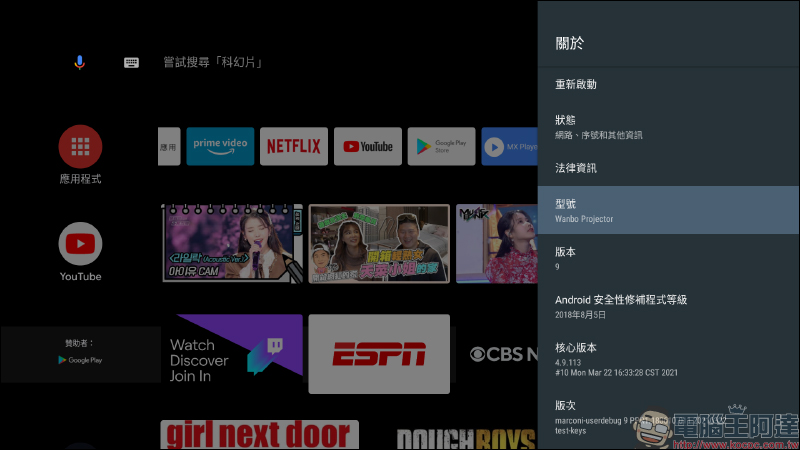Open the red Apps launcher icon
The width and height of the screenshot is (800, 450).
pyautogui.click(x=80, y=146)
